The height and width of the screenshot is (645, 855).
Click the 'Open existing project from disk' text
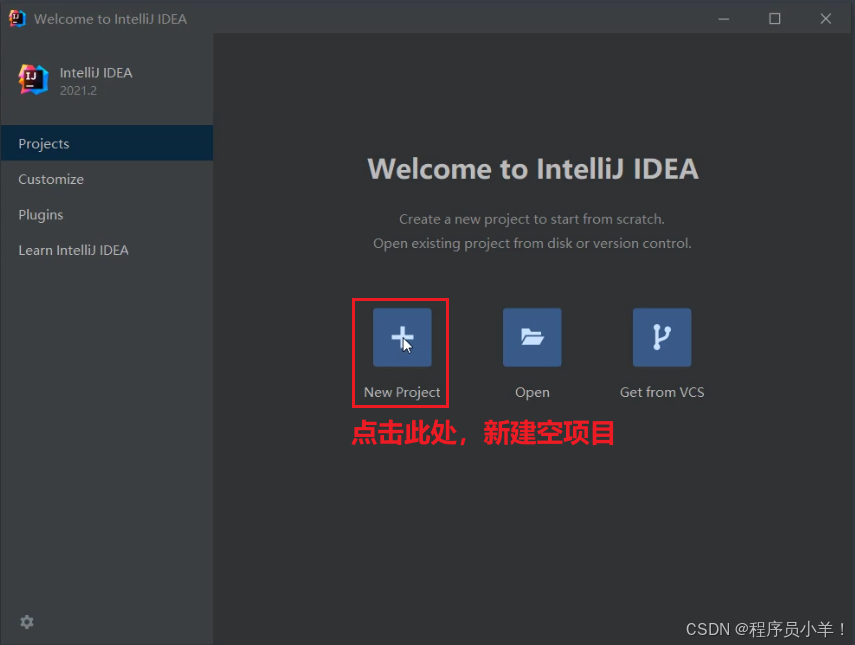click(532, 243)
